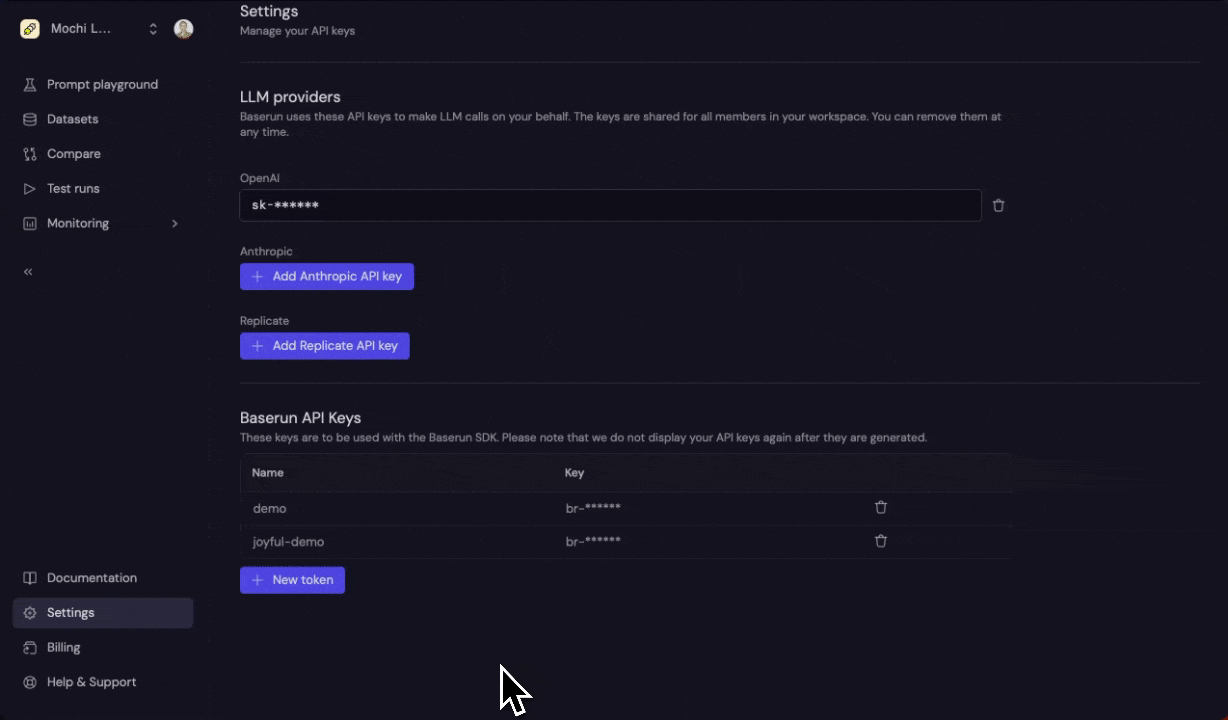Select the Monitoring chart icon
The image size is (1228, 720).
click(x=30, y=223)
